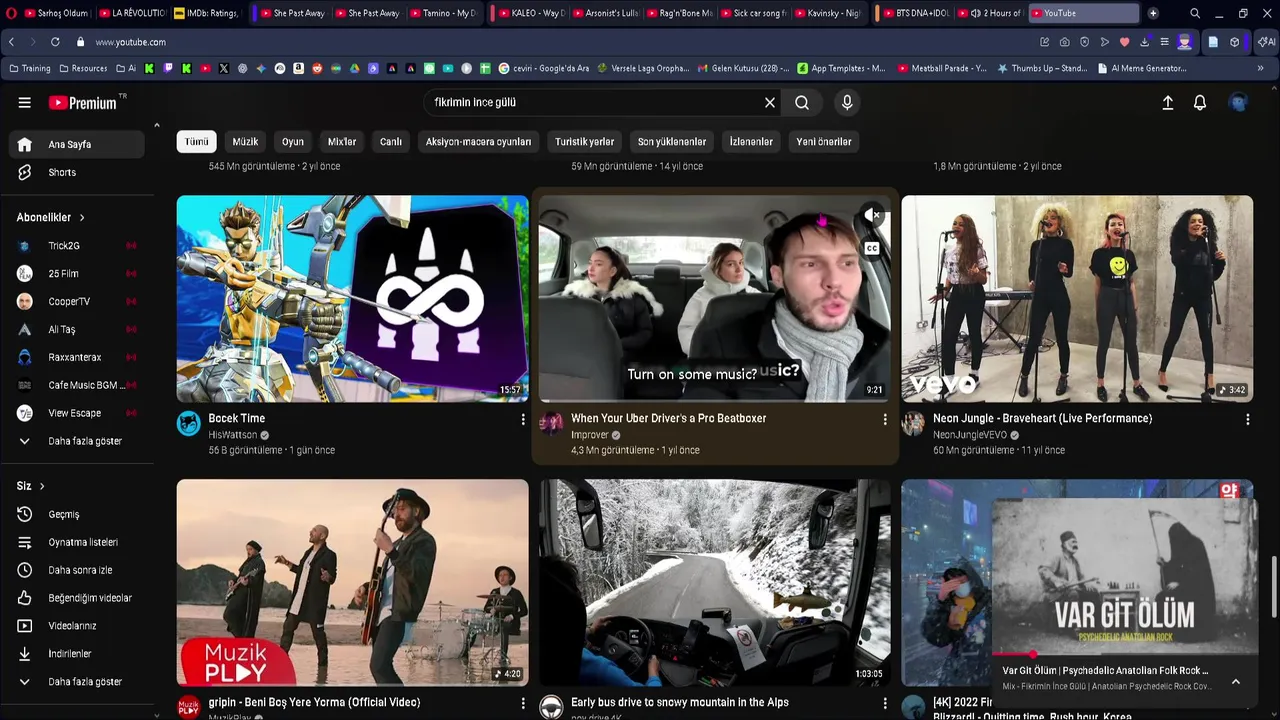Open the notifications bell
Screen dimensions: 1280x720
point(1200,102)
